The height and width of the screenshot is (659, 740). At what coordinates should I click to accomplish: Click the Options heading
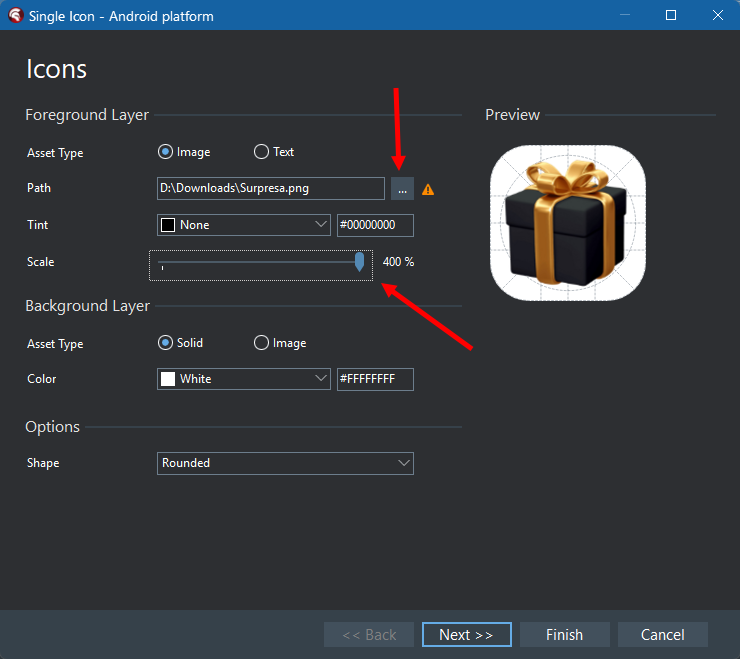tap(52, 427)
